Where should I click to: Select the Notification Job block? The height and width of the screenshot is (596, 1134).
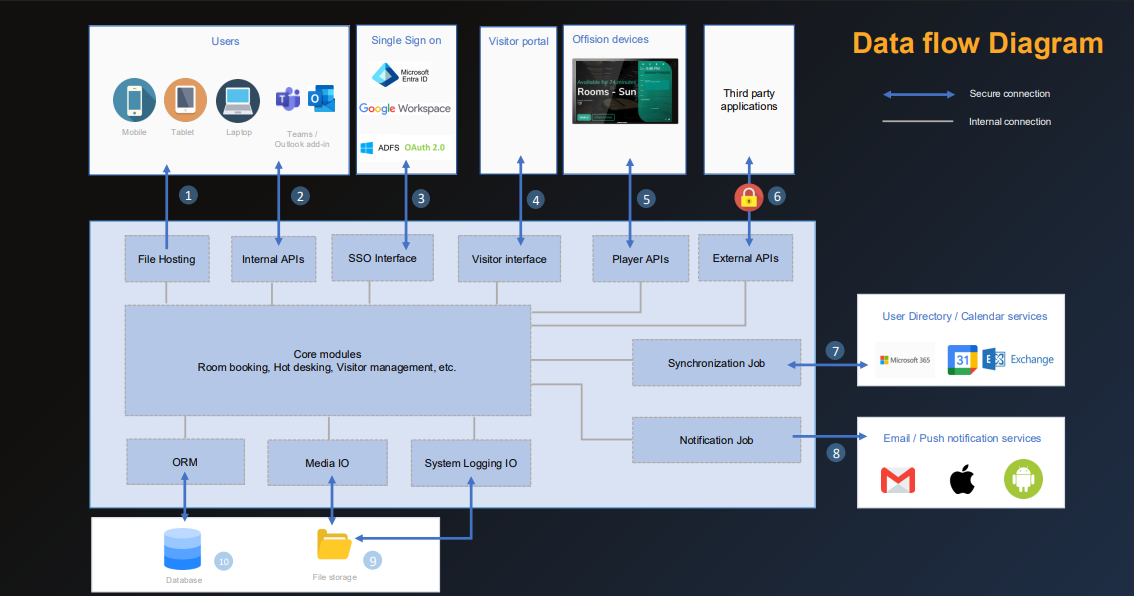[716, 440]
